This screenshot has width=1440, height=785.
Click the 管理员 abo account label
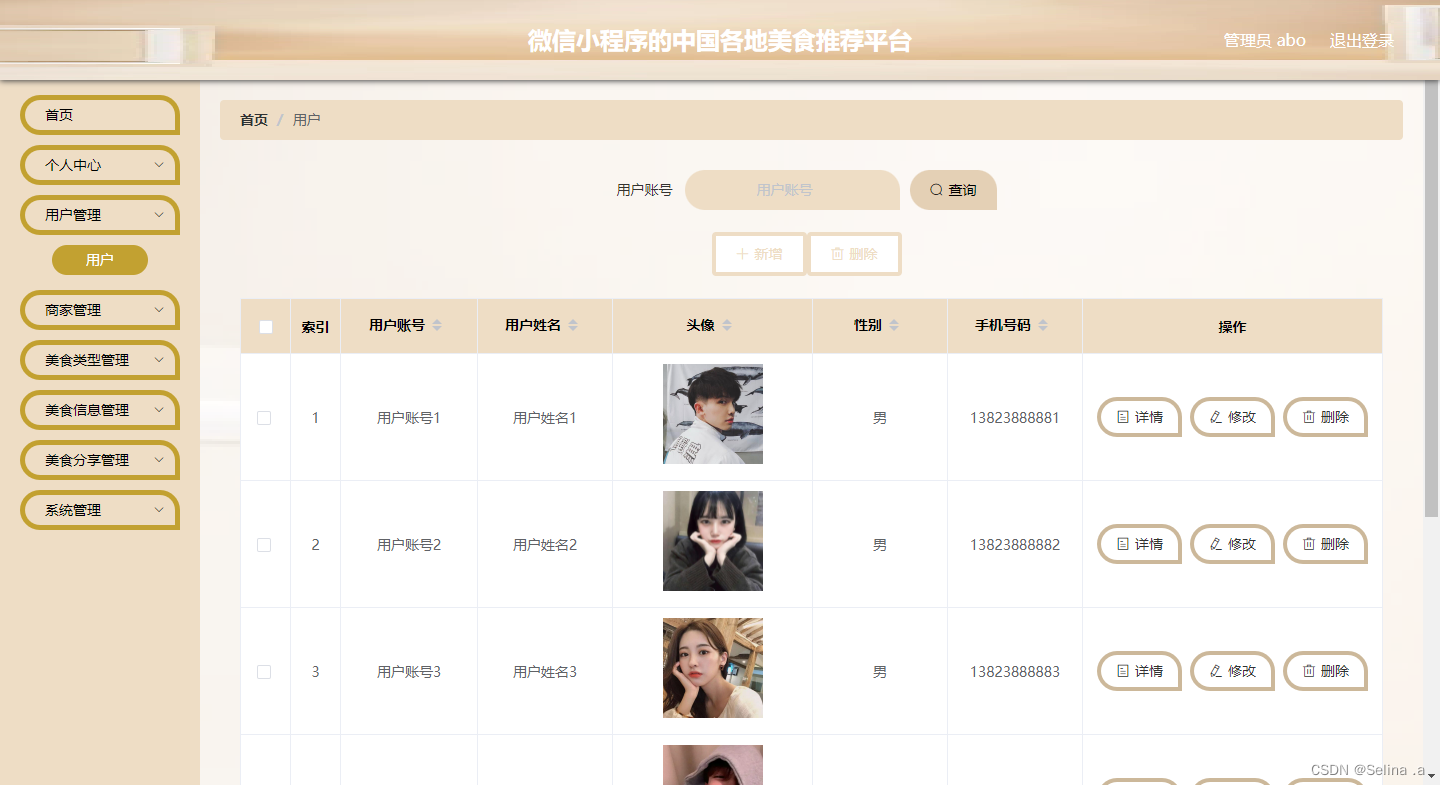1264,41
